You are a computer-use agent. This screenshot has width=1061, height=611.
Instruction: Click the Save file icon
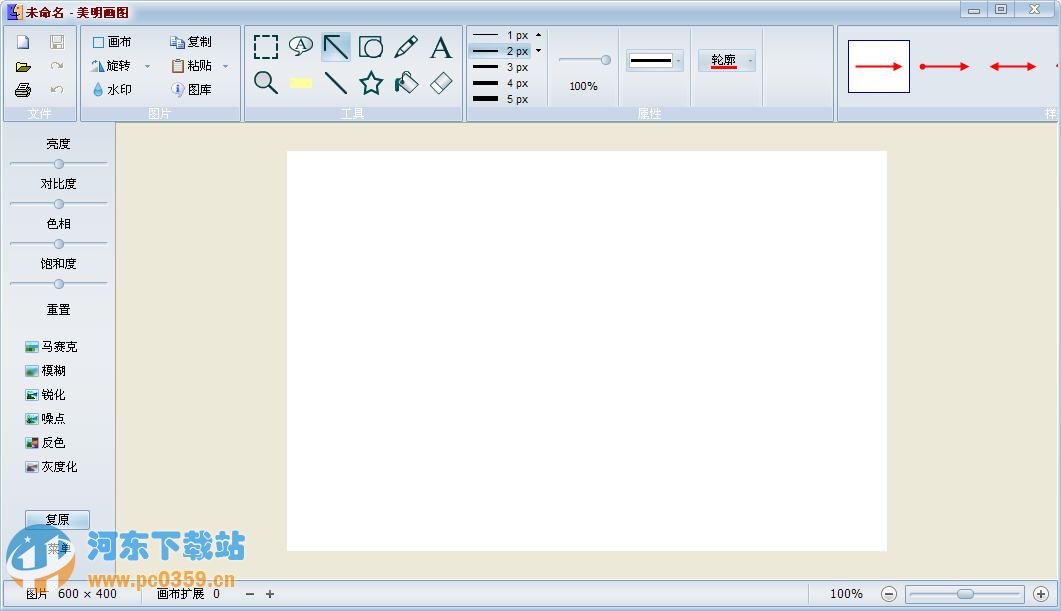pos(57,42)
